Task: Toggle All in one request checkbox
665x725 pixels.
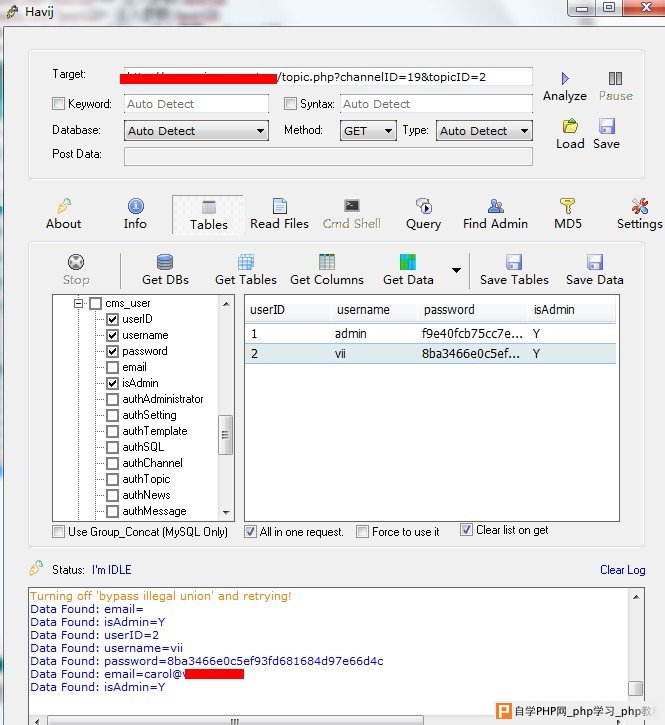Action: point(250,532)
